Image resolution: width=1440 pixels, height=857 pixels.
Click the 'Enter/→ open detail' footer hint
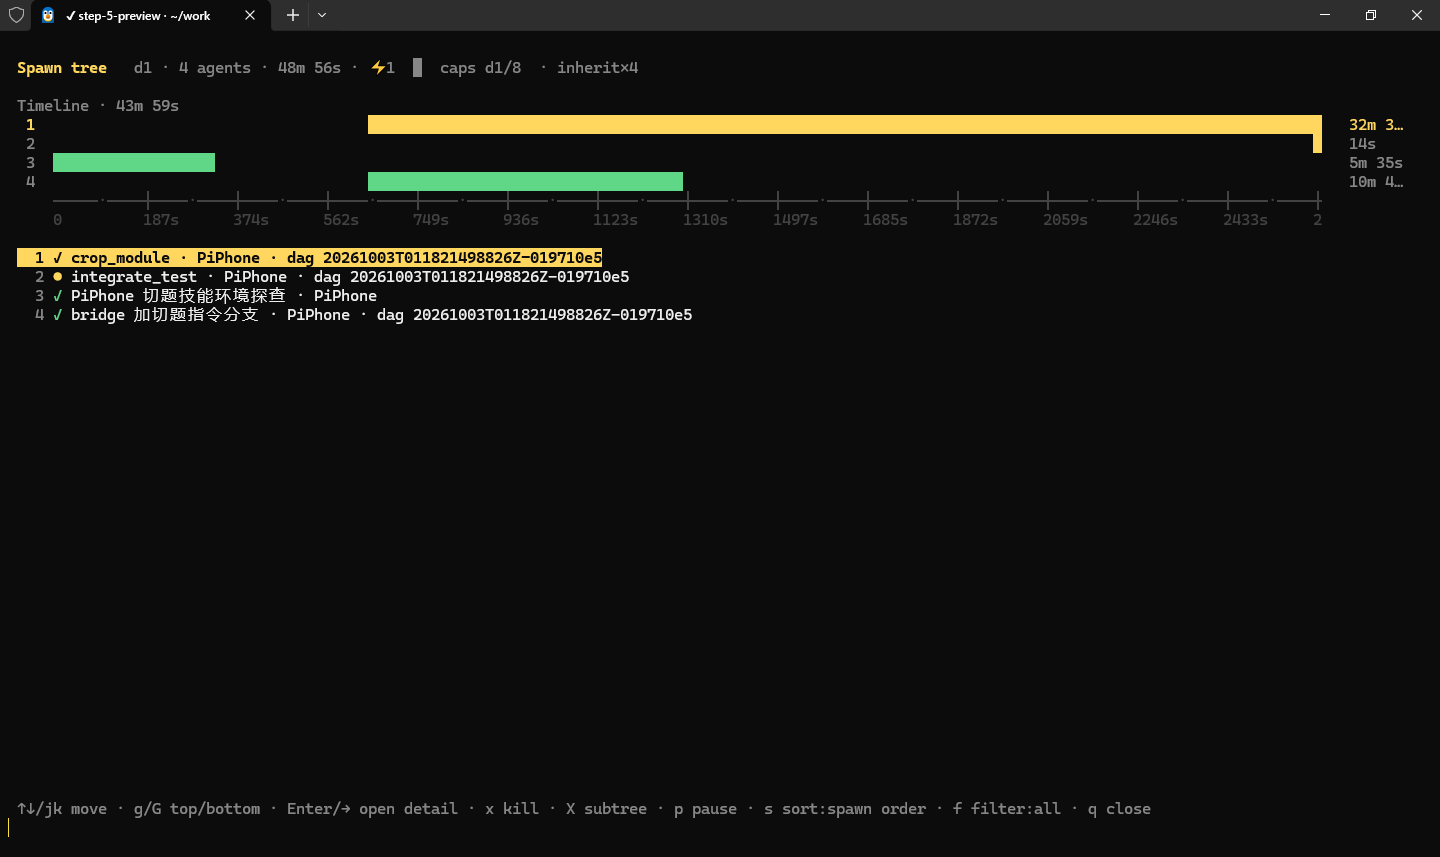click(x=372, y=809)
